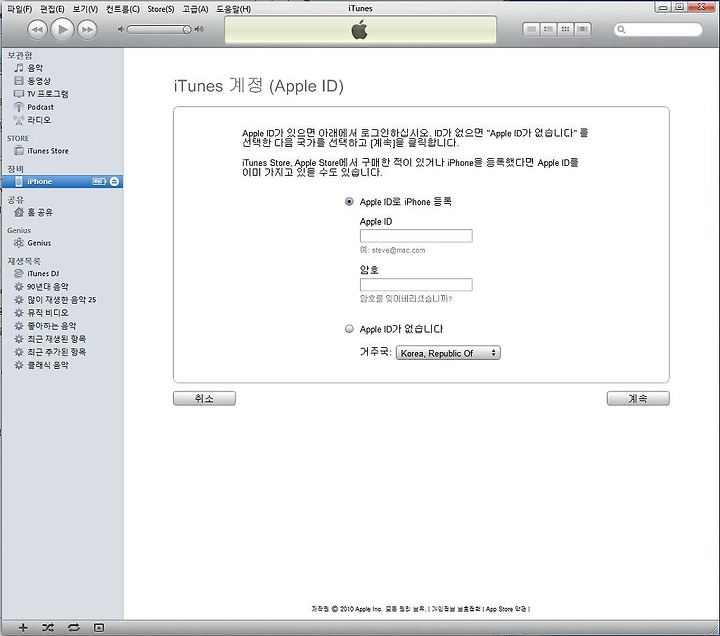Open 많이 재생한 음악 25 playlist
This screenshot has height=636, width=720.
pos(62,299)
